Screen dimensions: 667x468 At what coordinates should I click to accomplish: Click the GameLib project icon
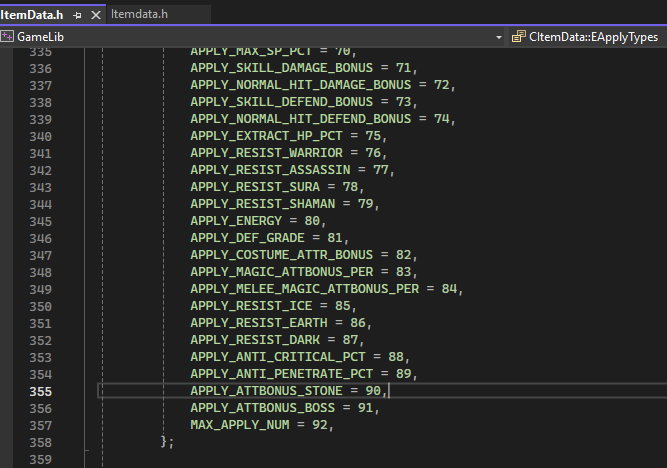click(8, 36)
